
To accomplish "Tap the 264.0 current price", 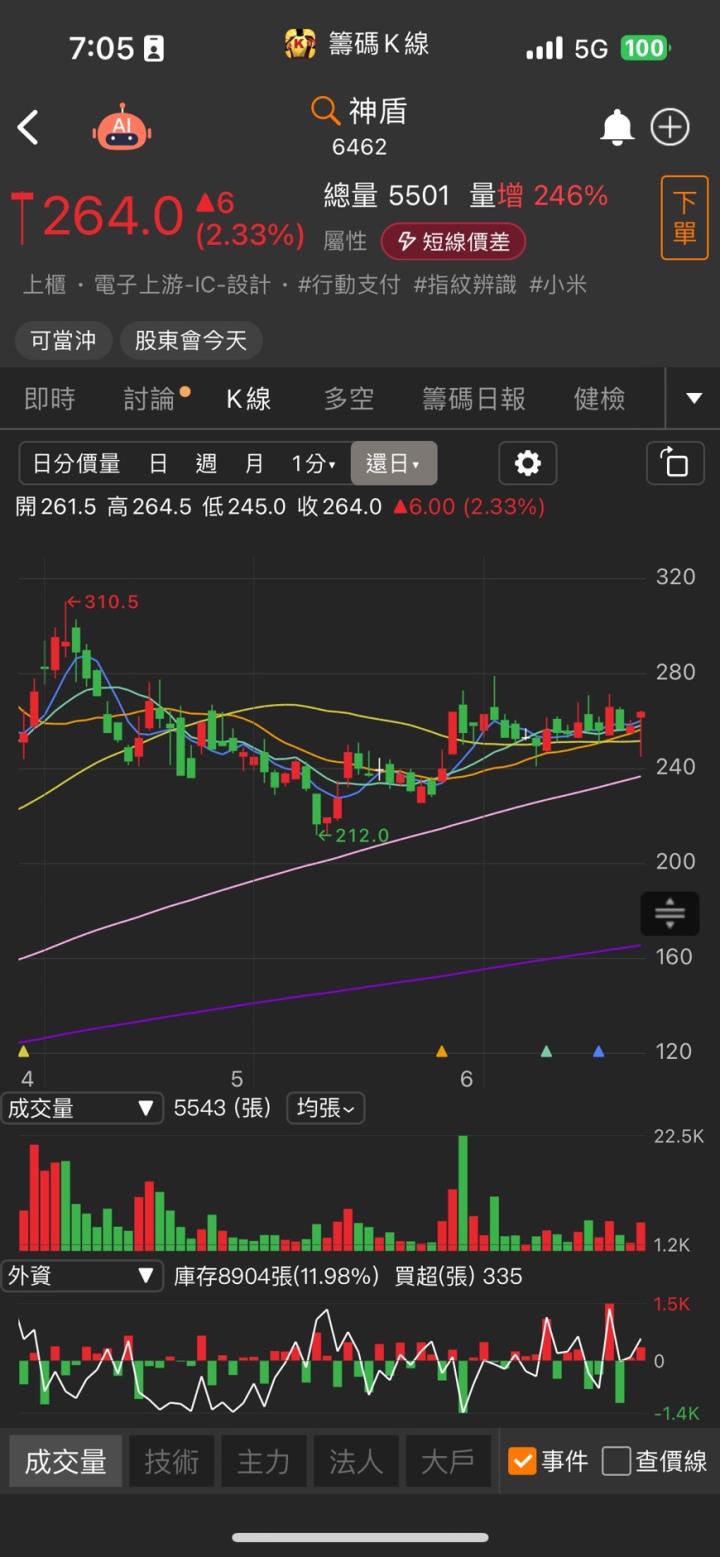I will click(x=112, y=215).
